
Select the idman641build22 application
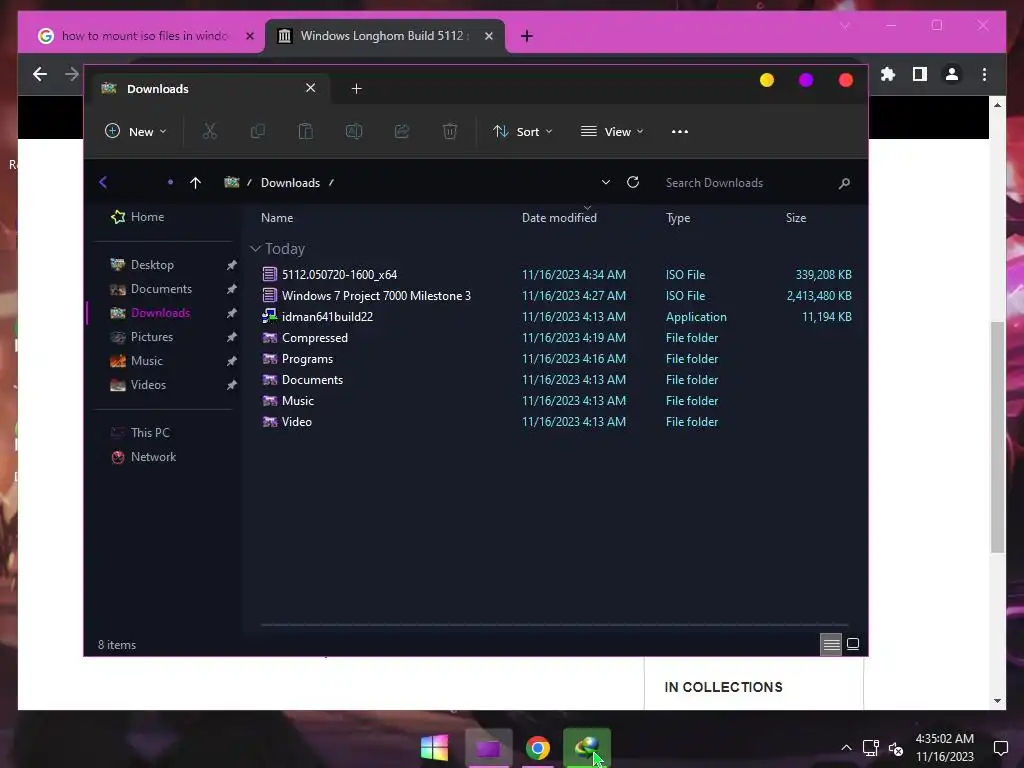pos(557,317)
